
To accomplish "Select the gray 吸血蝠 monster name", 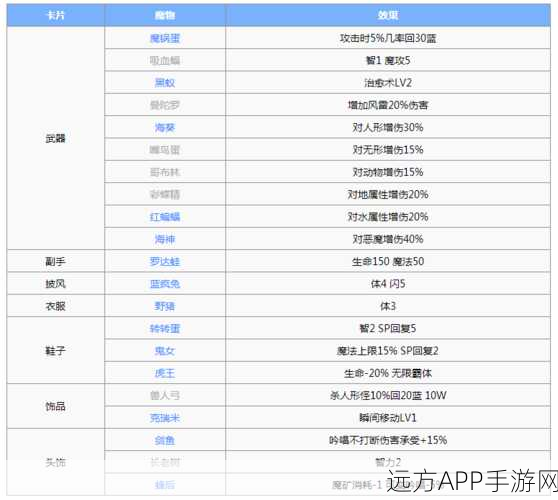I will [165, 60].
